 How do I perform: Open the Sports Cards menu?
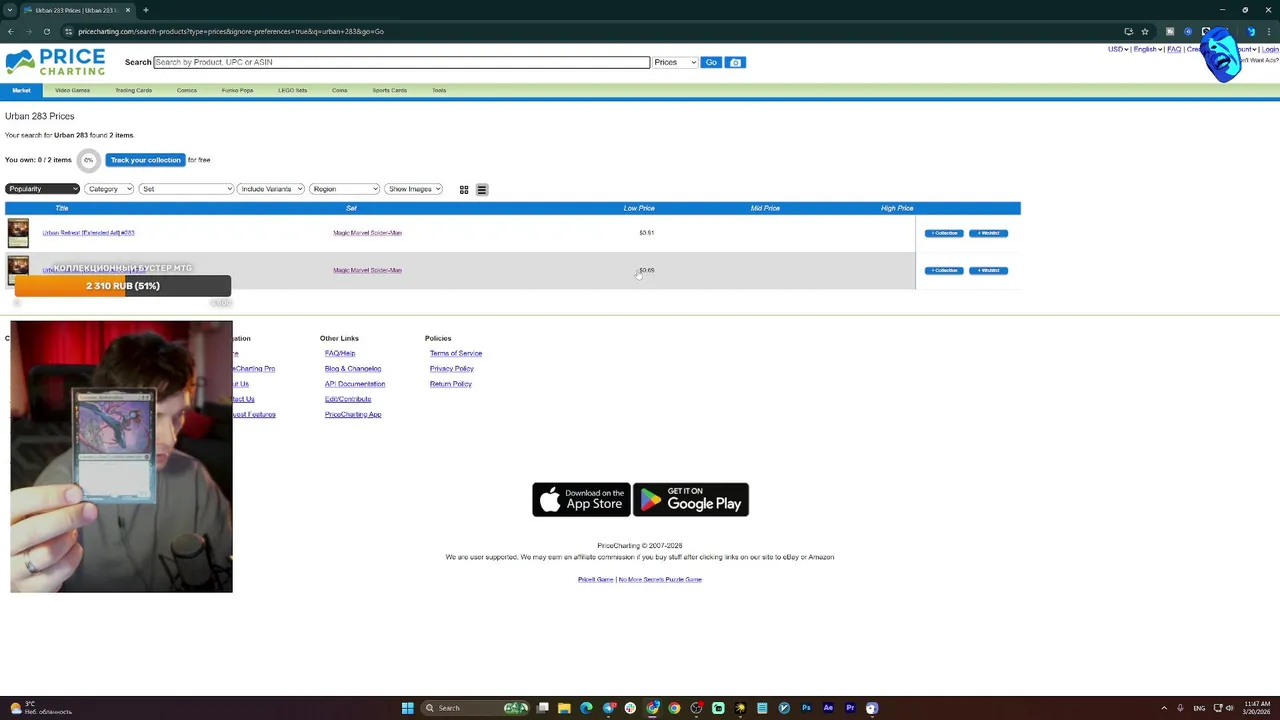389,90
